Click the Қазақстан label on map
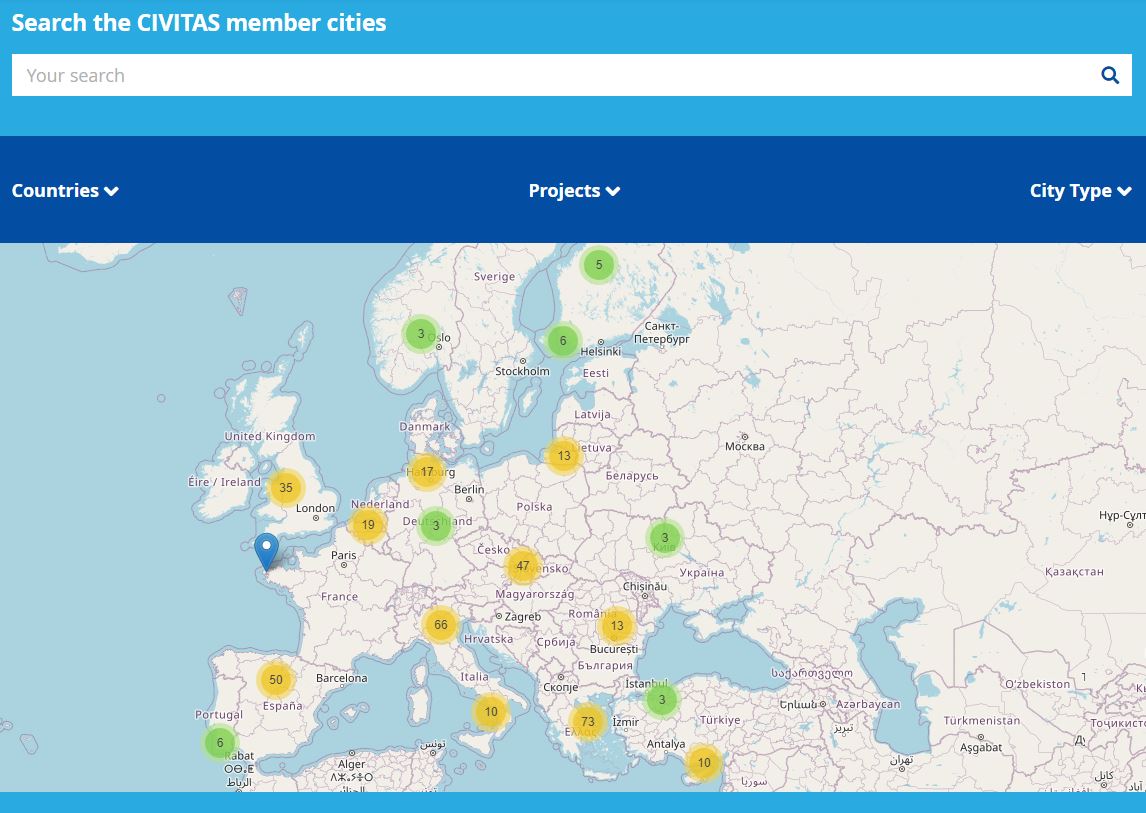 click(x=1074, y=572)
